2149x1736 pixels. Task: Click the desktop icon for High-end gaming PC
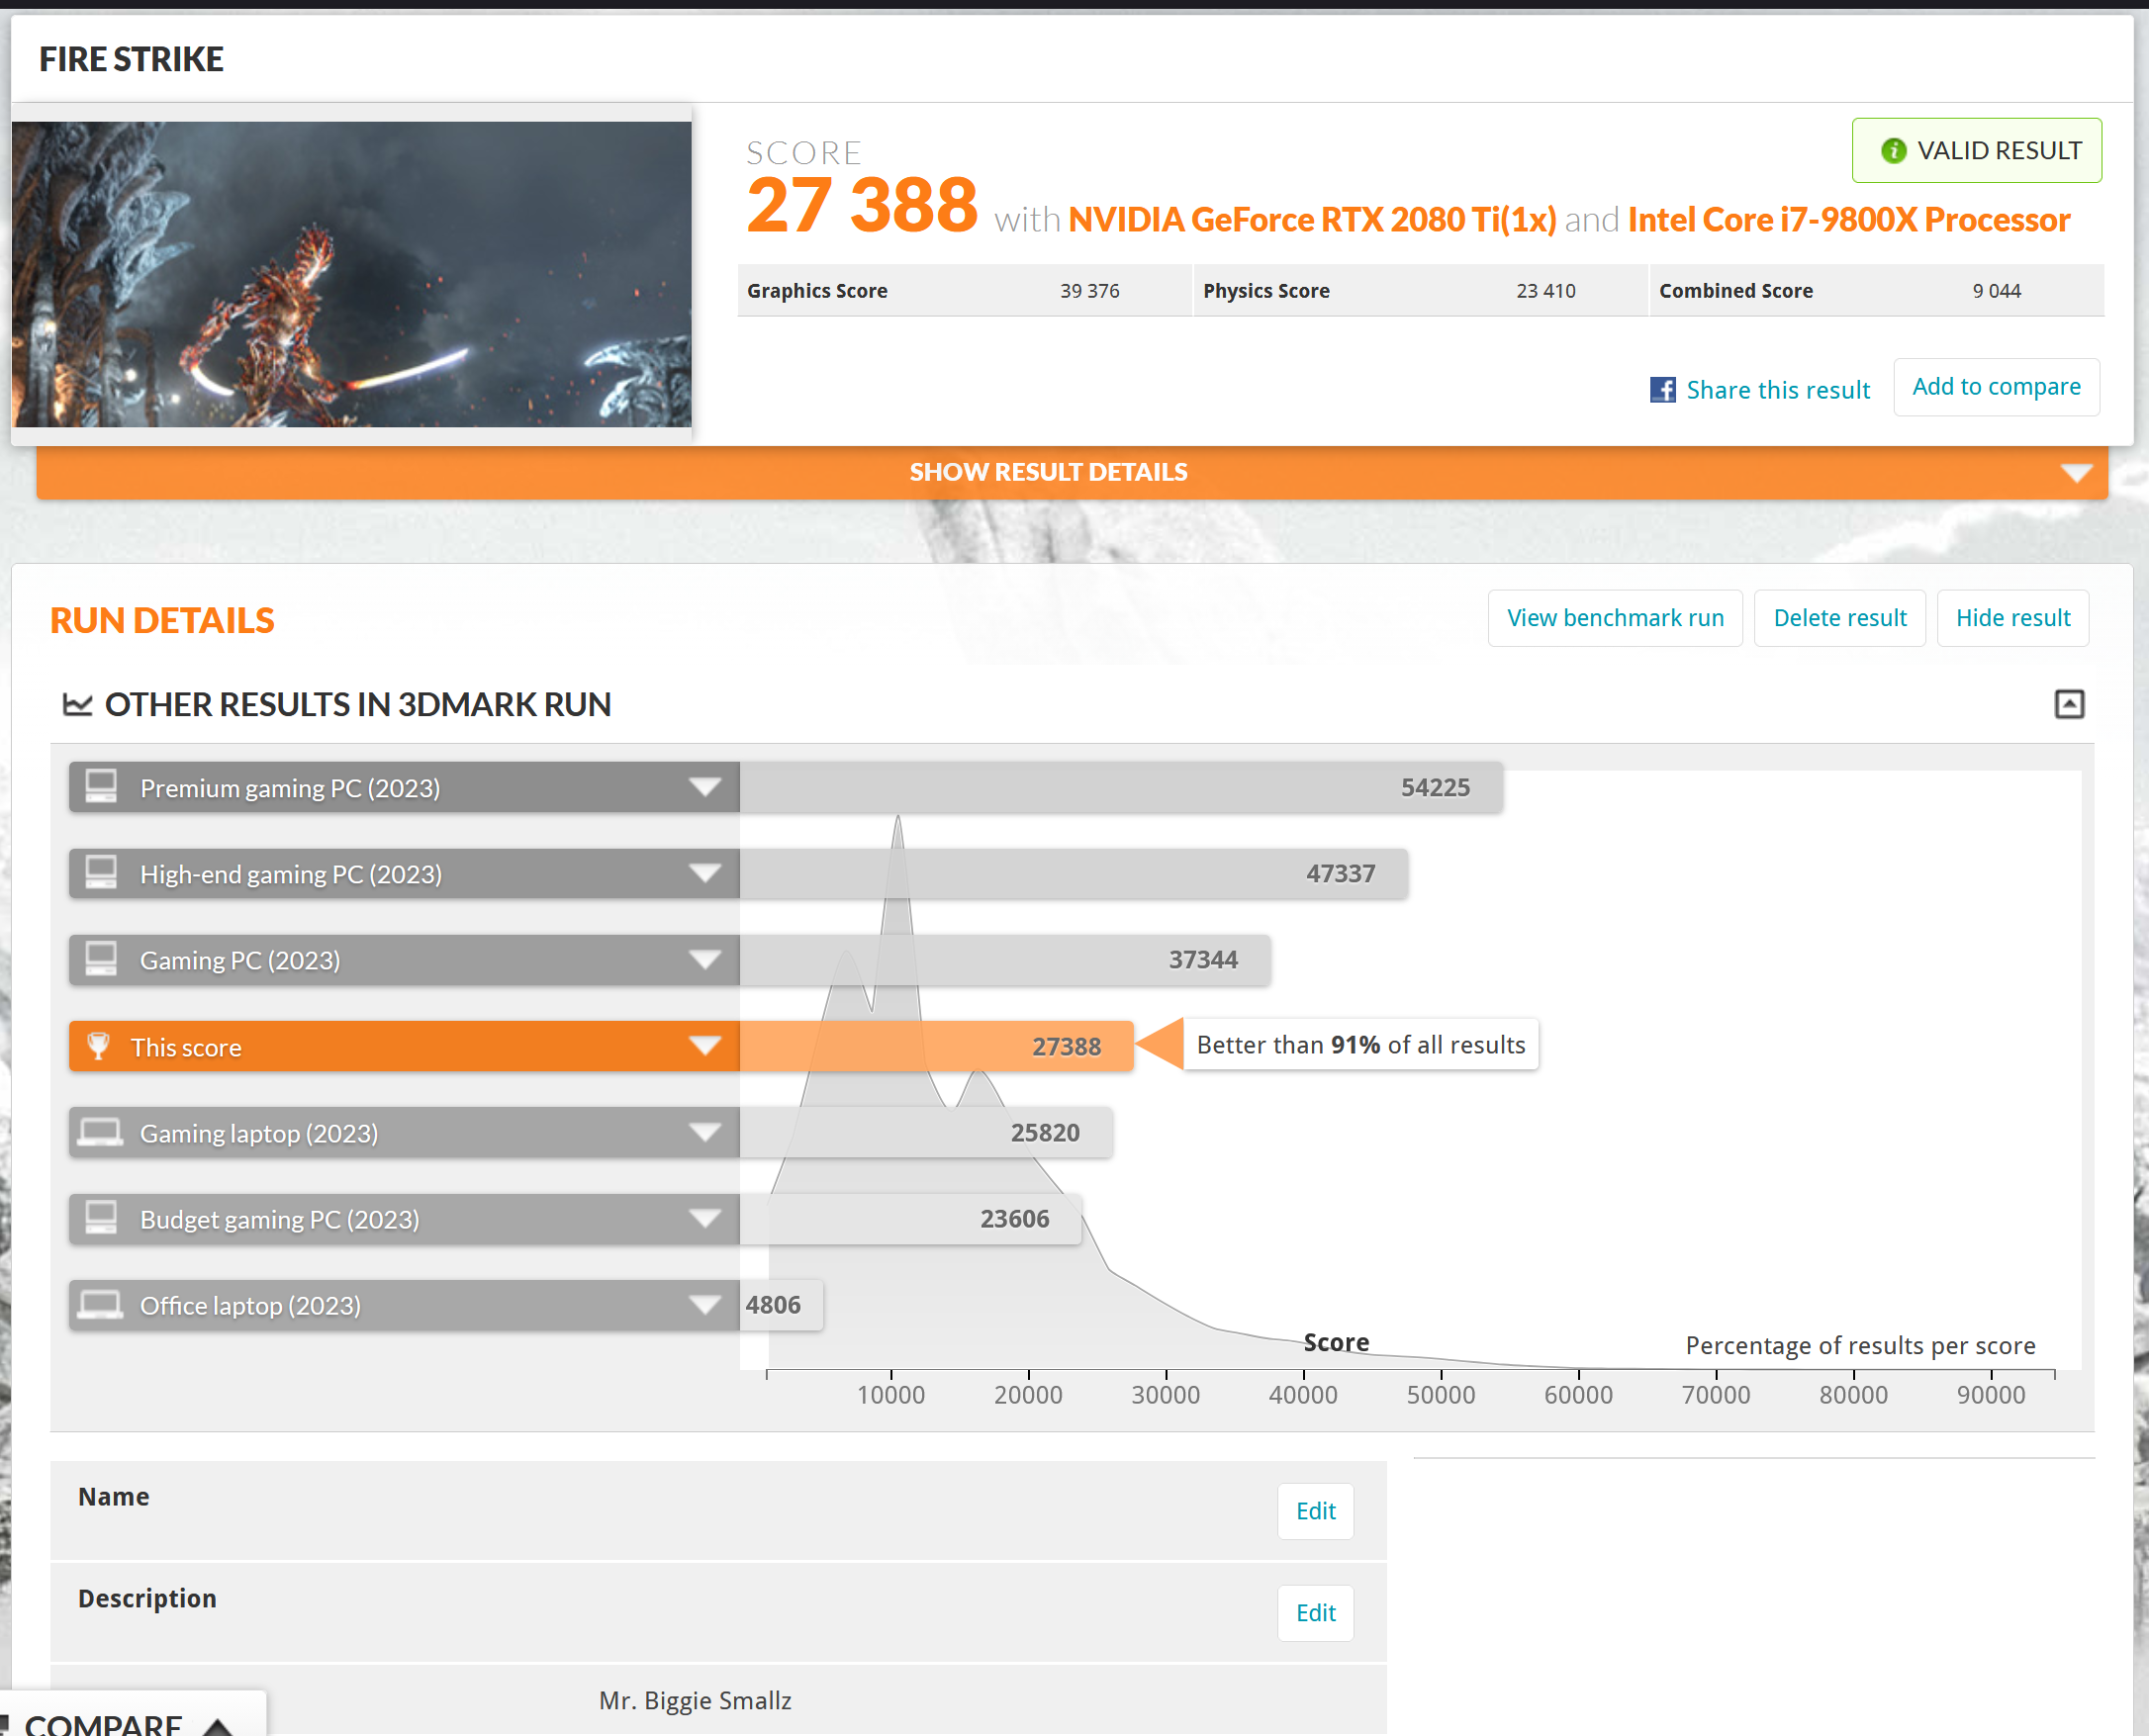pyautogui.click(x=101, y=873)
